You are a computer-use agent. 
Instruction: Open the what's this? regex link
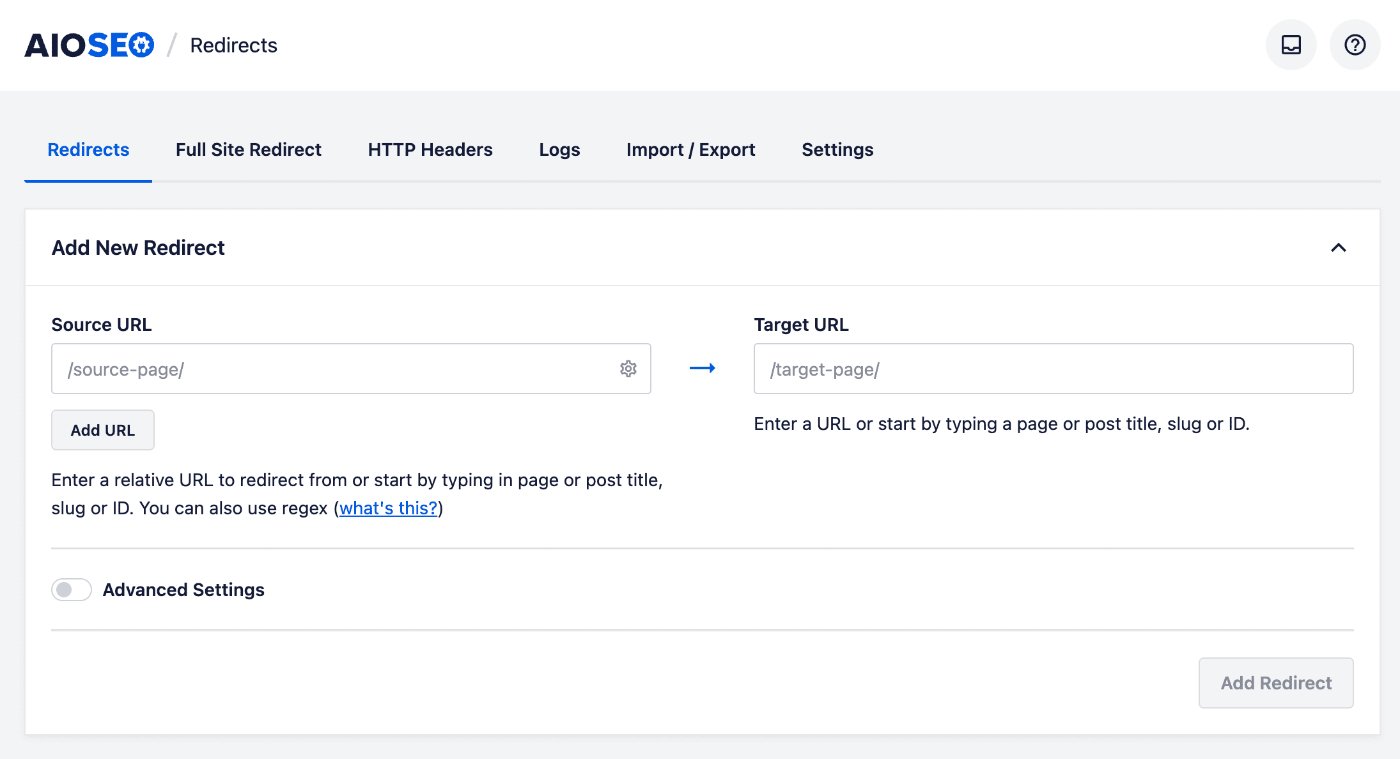388,507
